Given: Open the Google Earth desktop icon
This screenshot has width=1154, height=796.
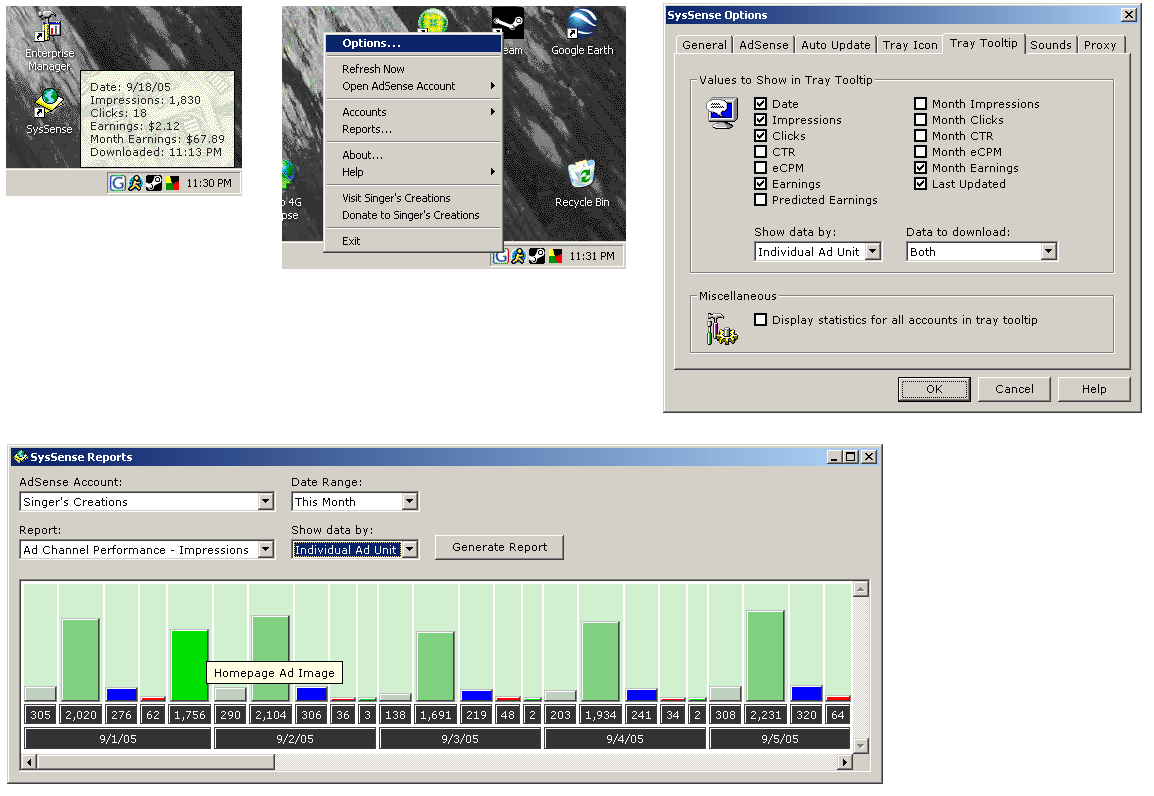Looking at the screenshot, I should 582,26.
